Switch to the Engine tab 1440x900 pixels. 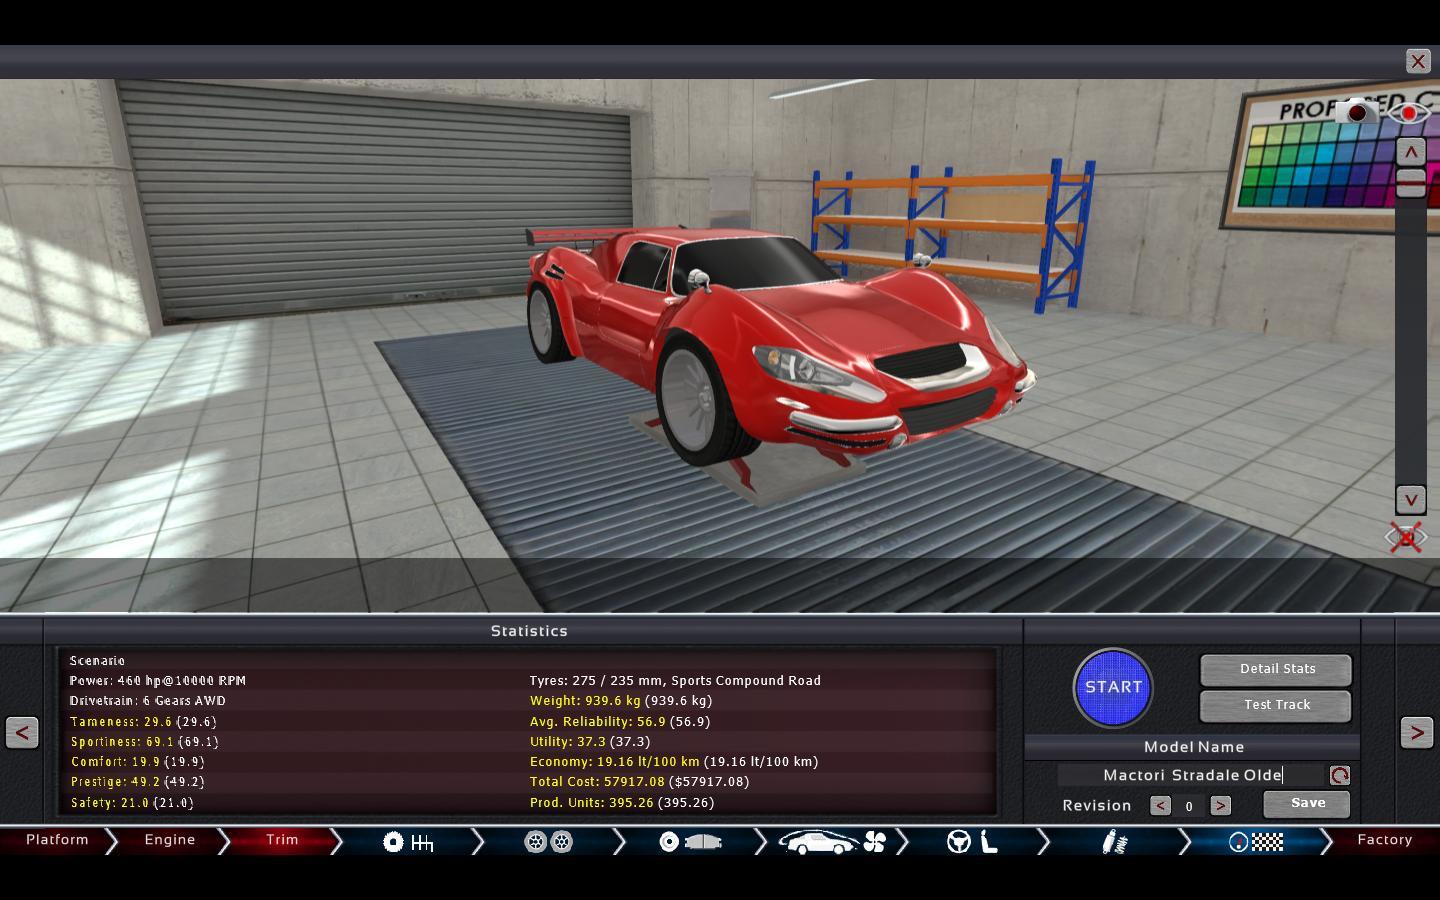169,840
